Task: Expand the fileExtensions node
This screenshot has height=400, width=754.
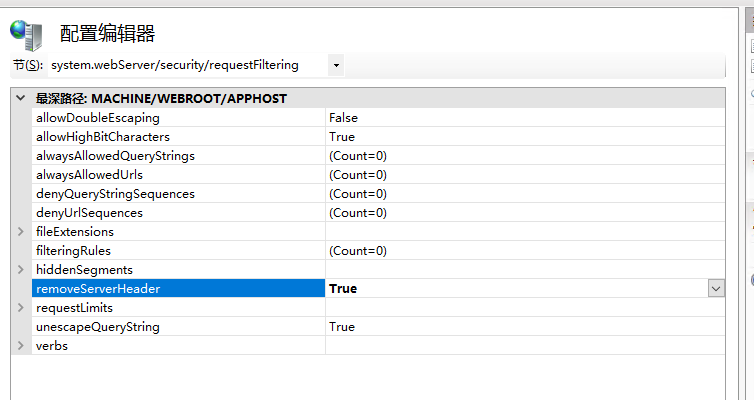Action: click(21, 231)
